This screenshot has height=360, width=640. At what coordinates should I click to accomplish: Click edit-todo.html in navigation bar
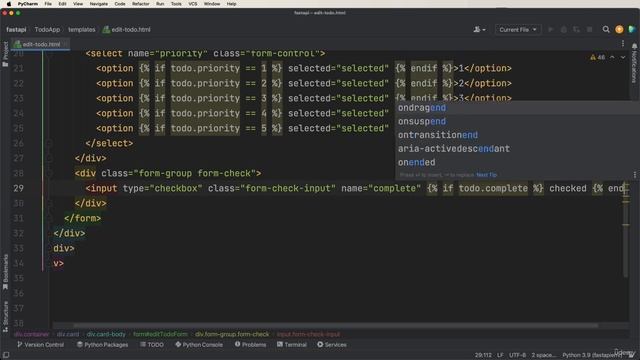(x=127, y=29)
